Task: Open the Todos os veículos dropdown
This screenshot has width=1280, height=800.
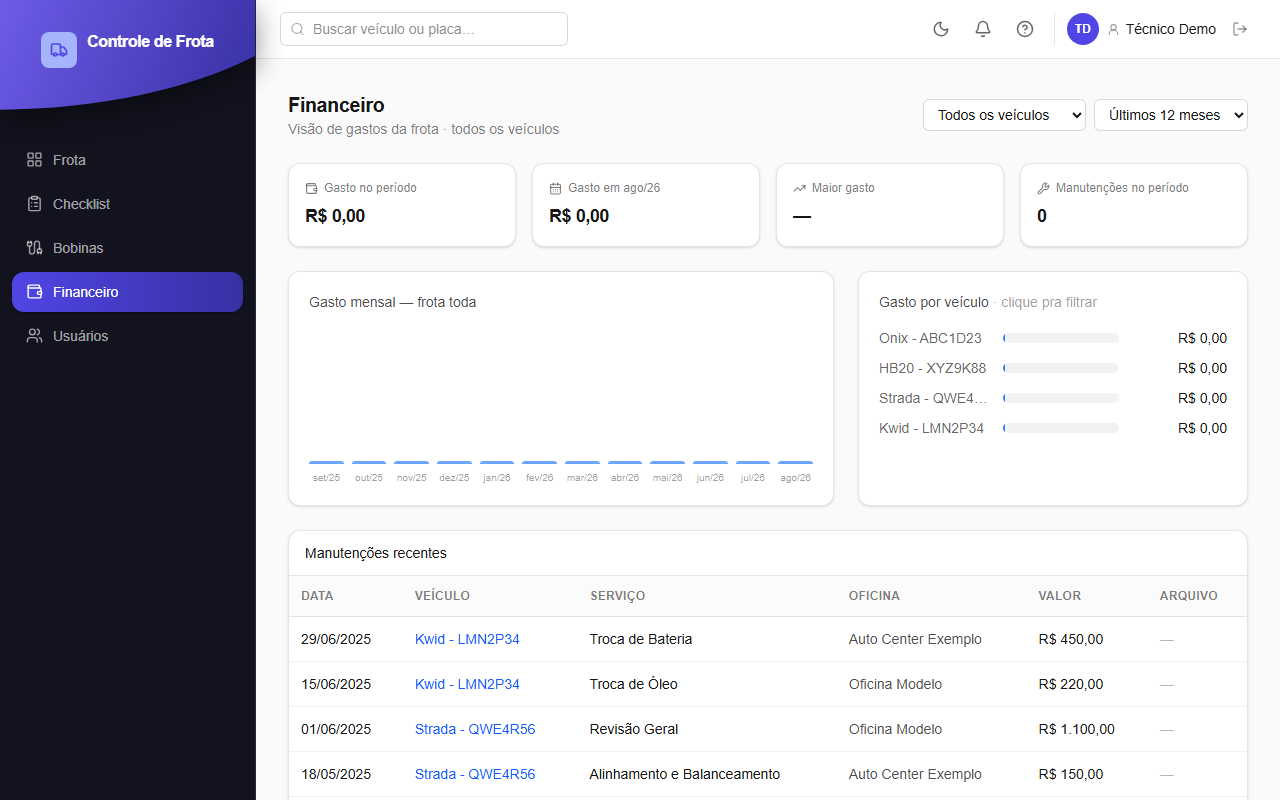Action: (x=1004, y=115)
